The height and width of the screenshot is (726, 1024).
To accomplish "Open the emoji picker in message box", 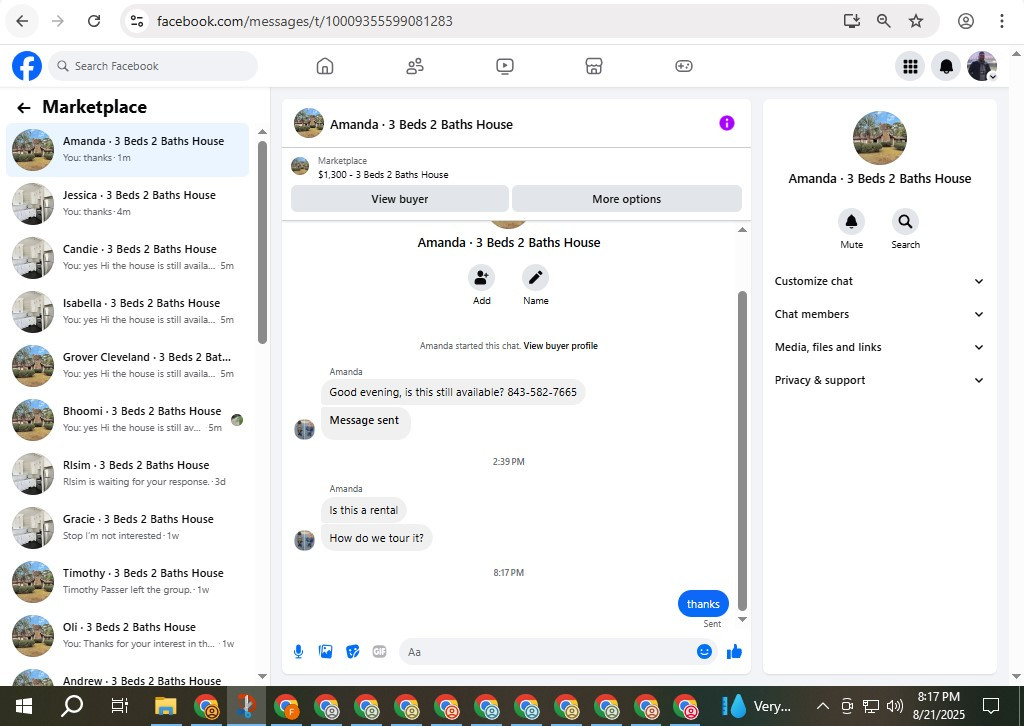I will (704, 652).
